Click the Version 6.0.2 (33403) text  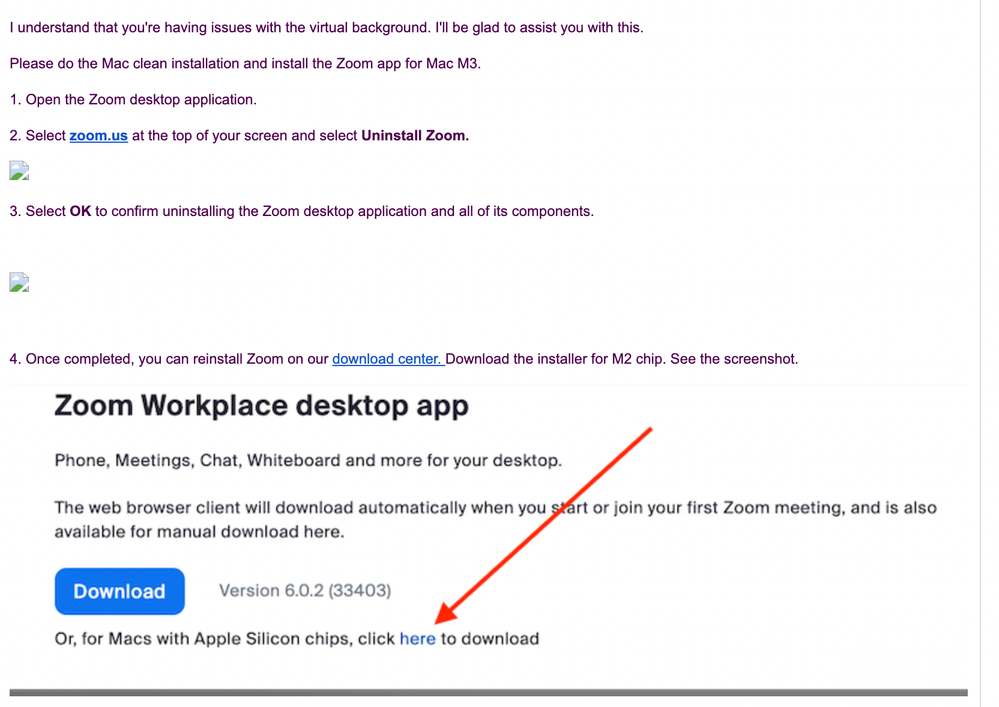coord(305,591)
